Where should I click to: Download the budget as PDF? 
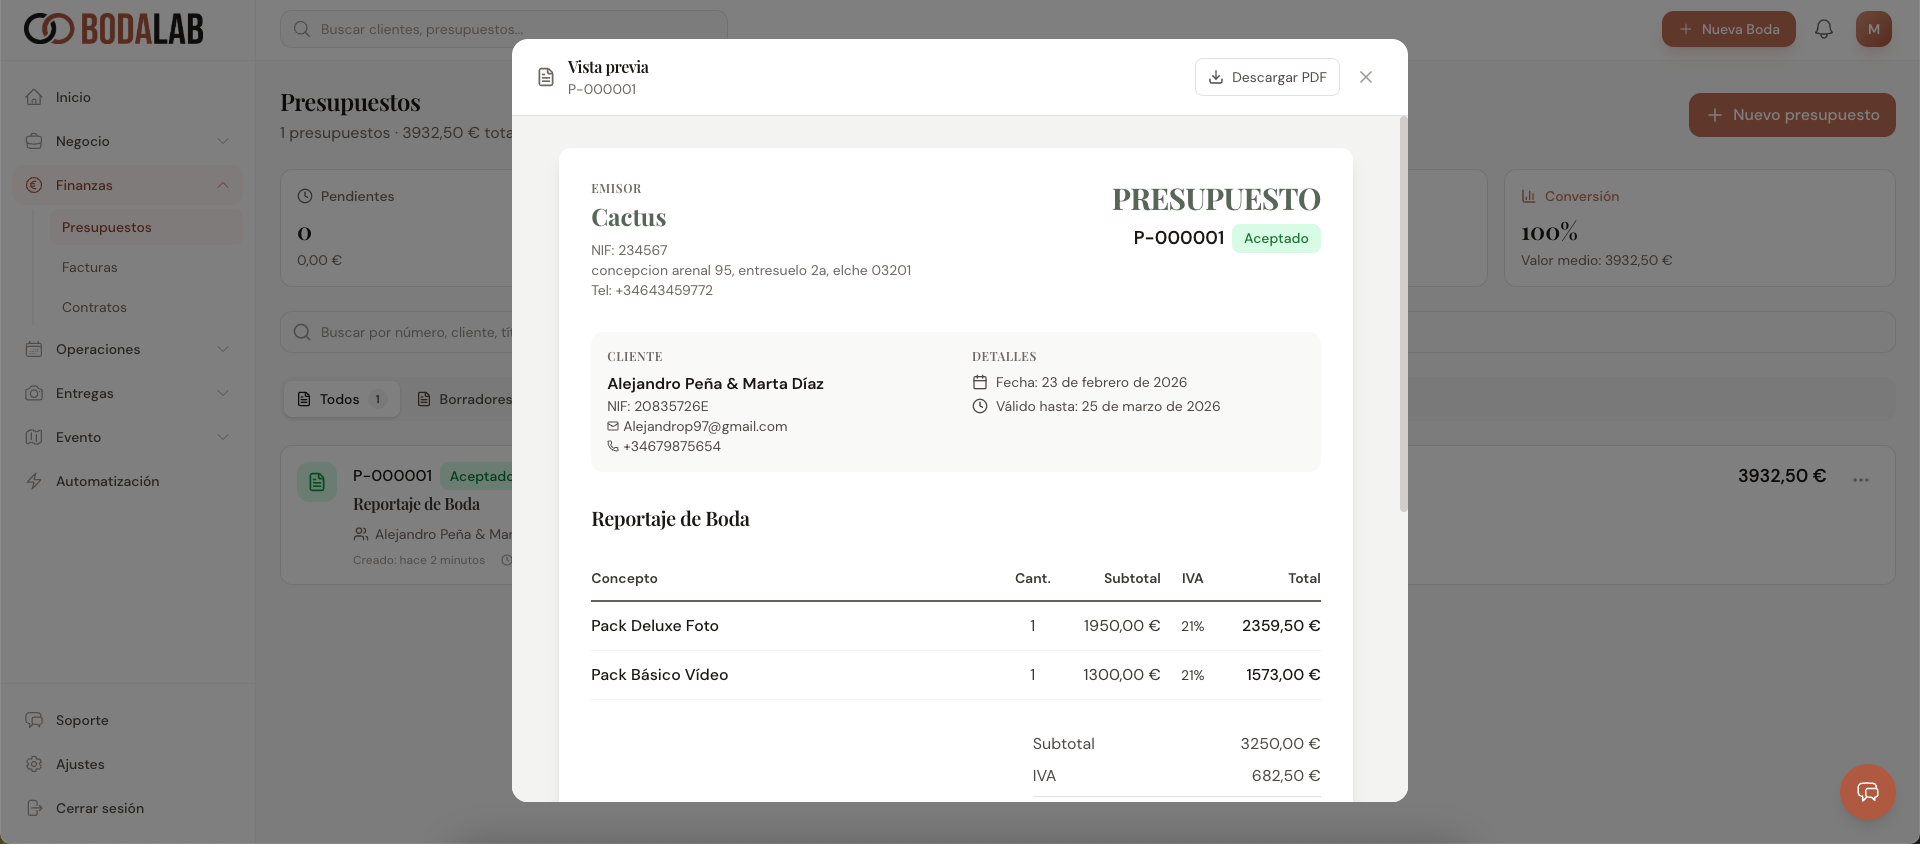tap(1267, 77)
